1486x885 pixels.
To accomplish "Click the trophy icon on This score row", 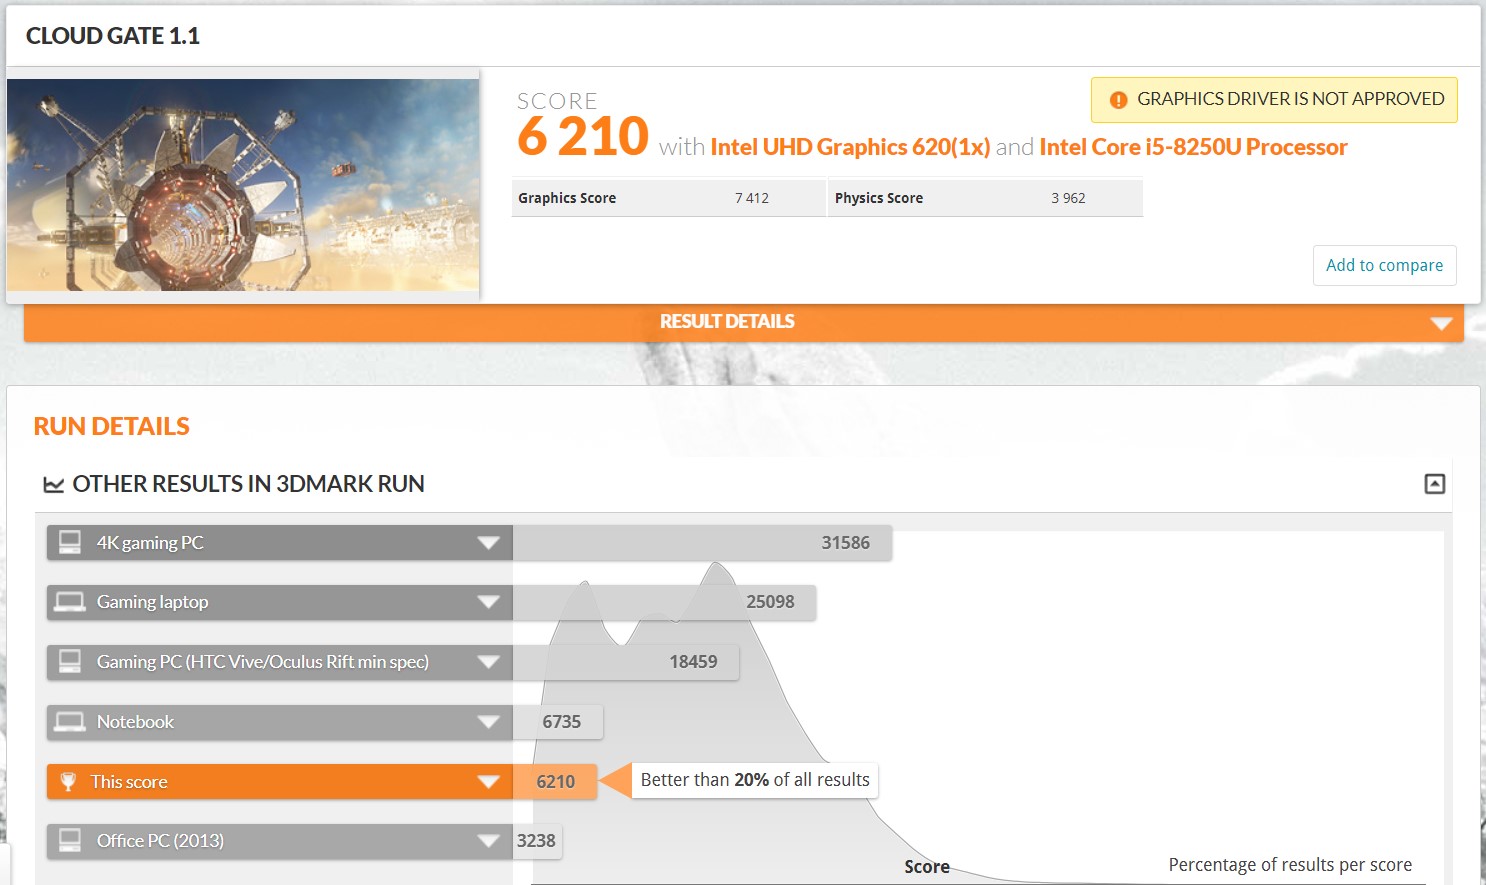I will (x=68, y=781).
